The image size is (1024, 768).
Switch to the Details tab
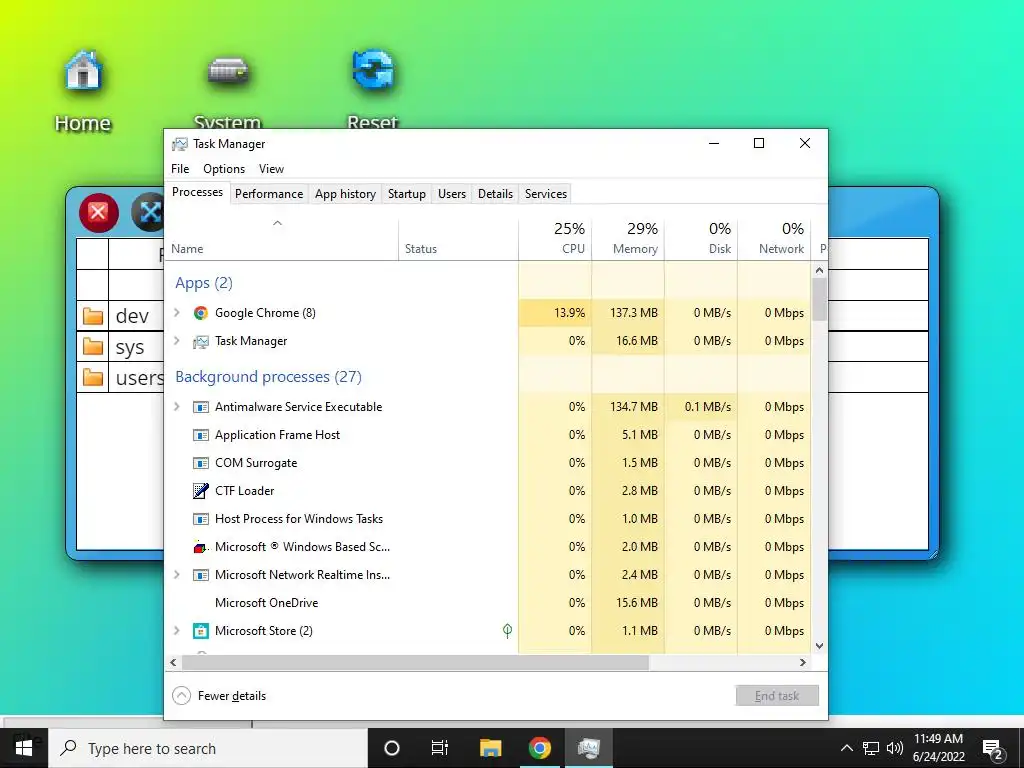click(x=495, y=194)
